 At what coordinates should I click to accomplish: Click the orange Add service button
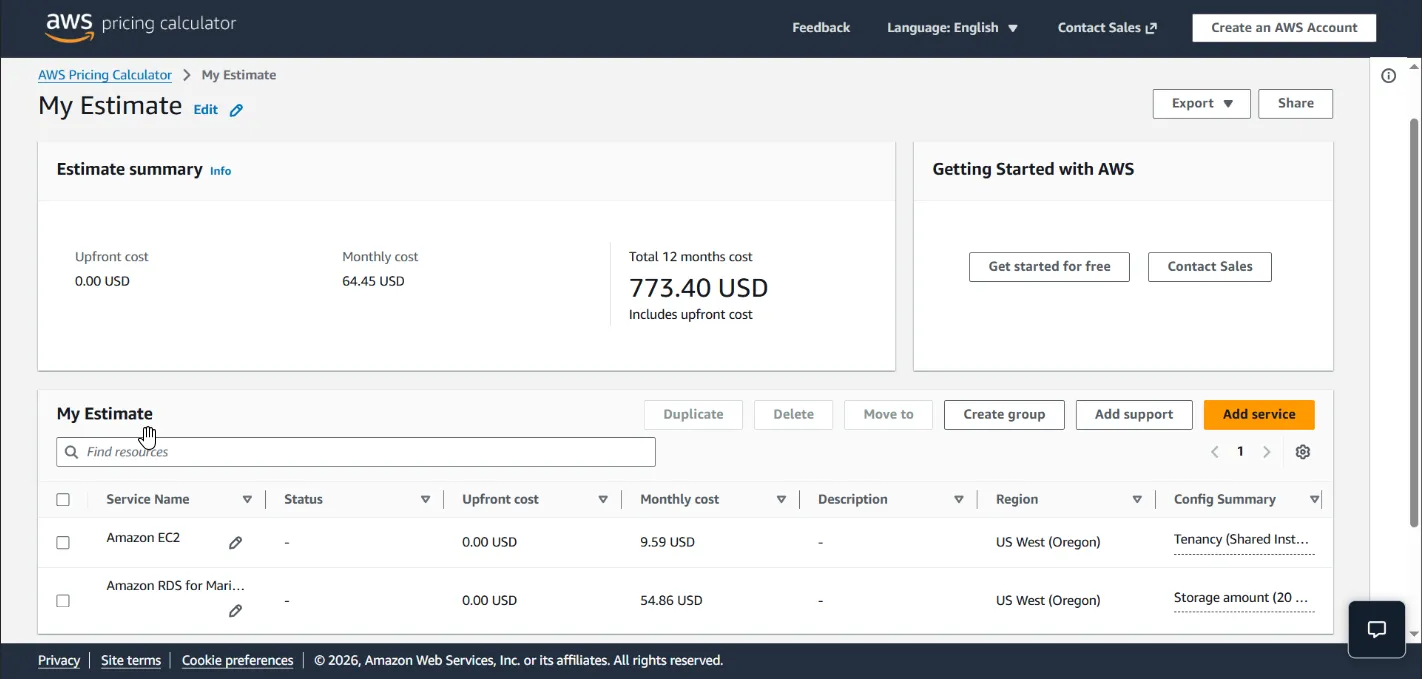(1259, 415)
